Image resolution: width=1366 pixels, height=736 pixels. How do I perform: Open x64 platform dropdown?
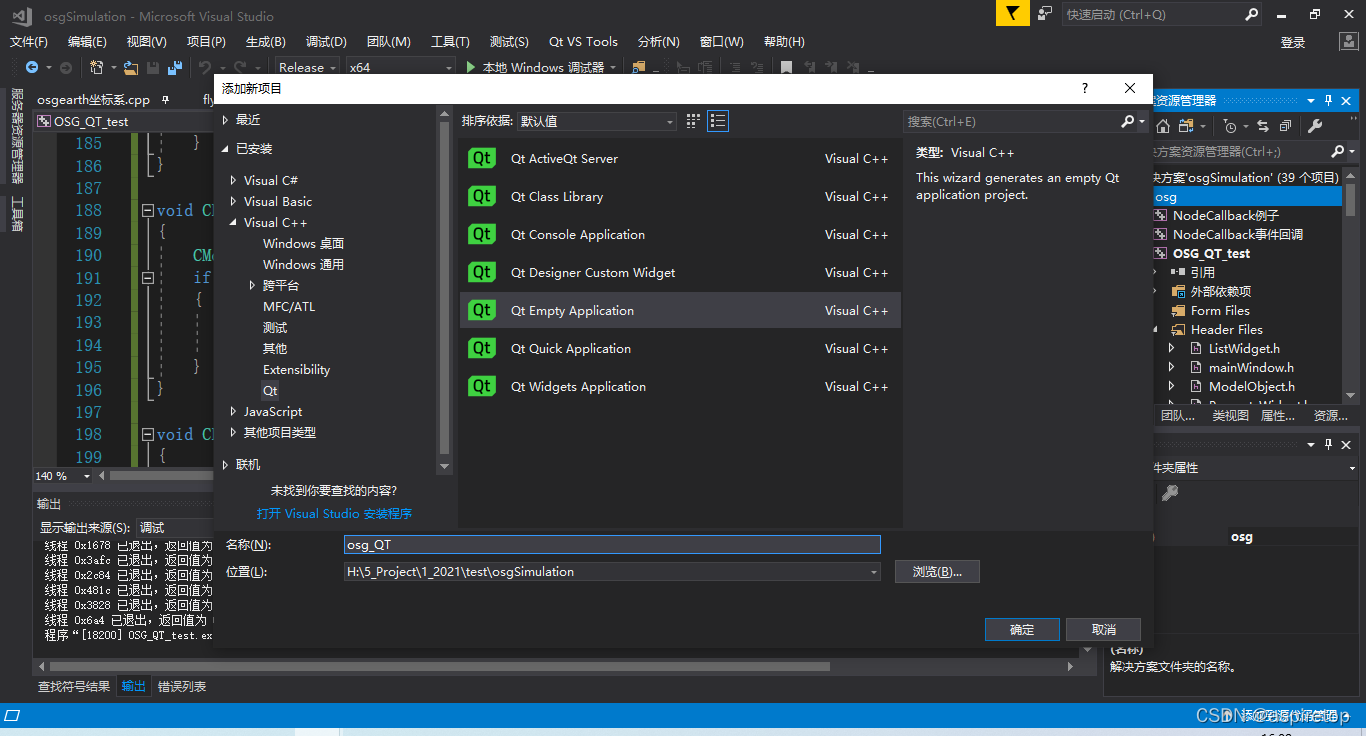pos(448,67)
